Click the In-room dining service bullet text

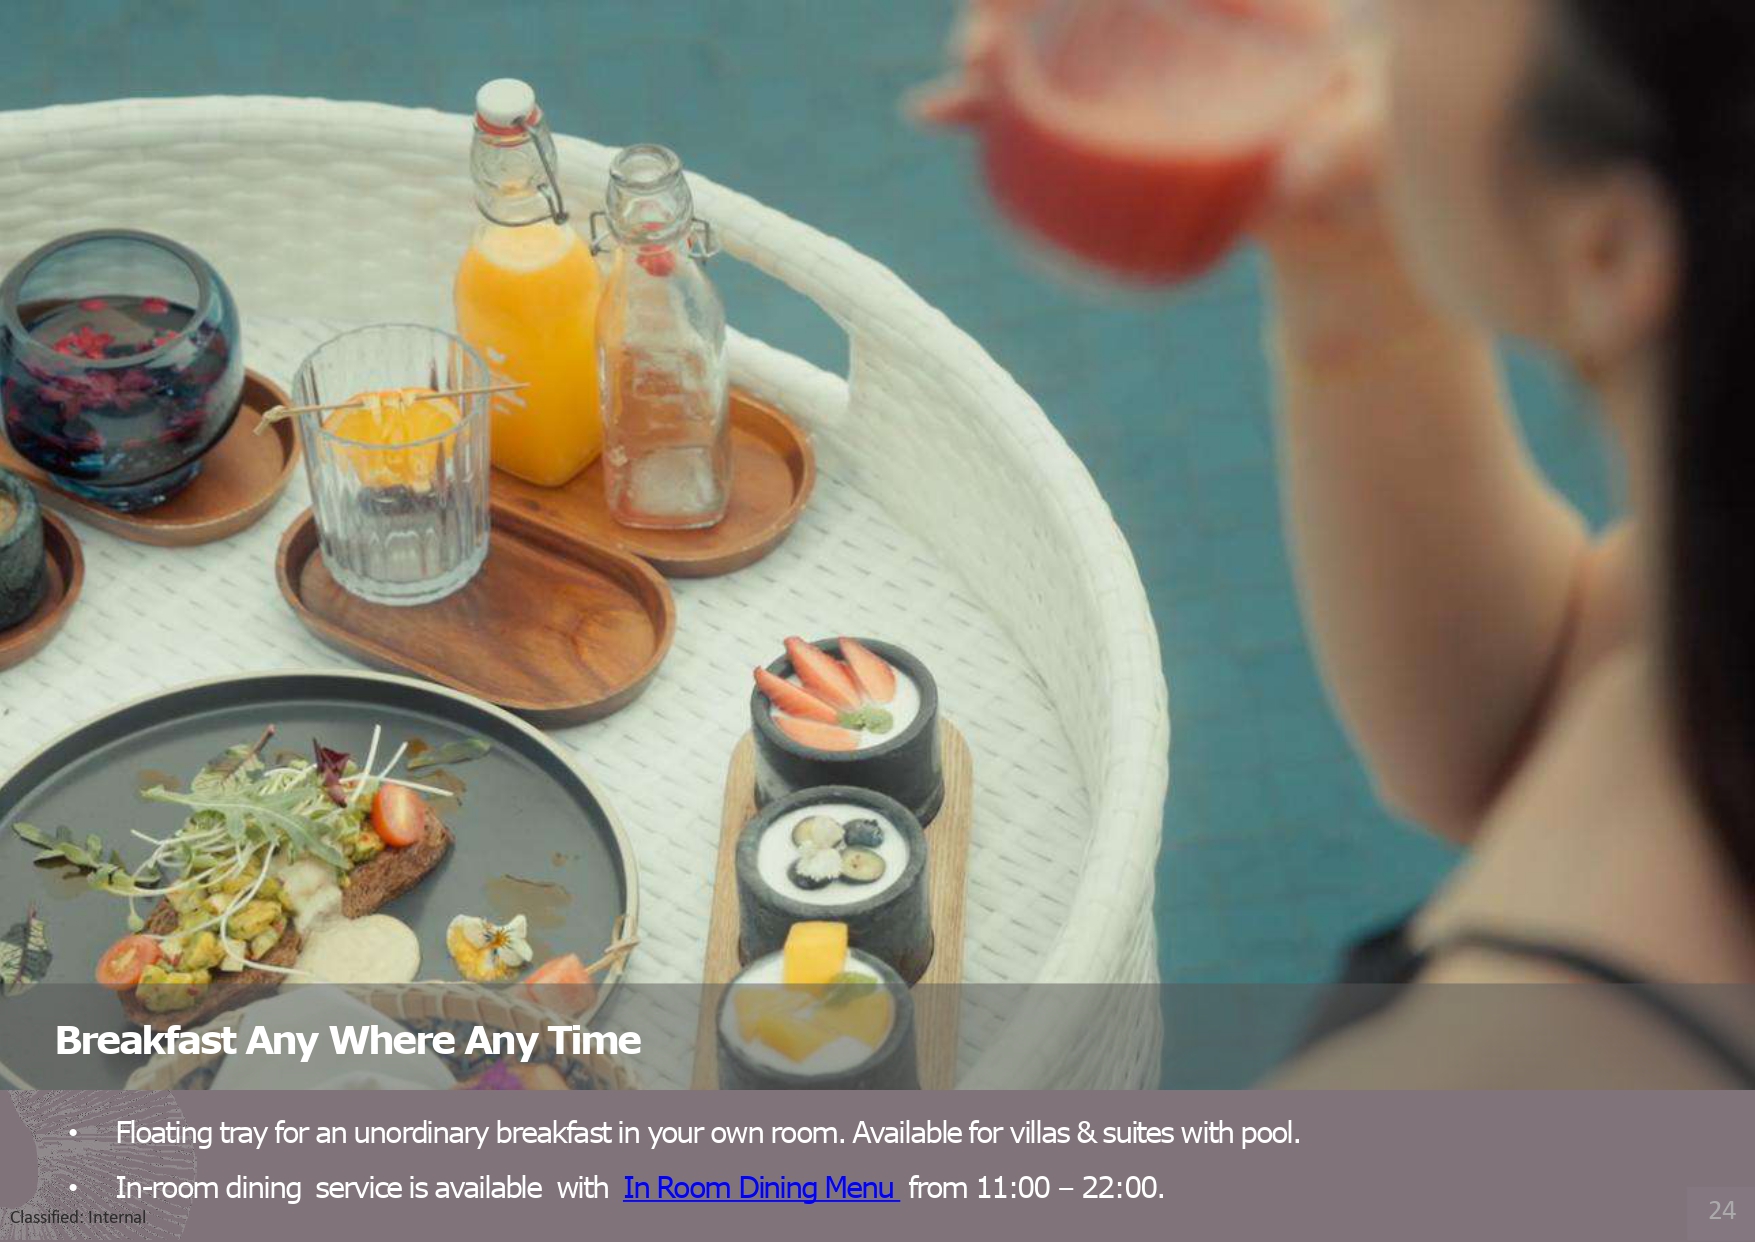tap(640, 1187)
